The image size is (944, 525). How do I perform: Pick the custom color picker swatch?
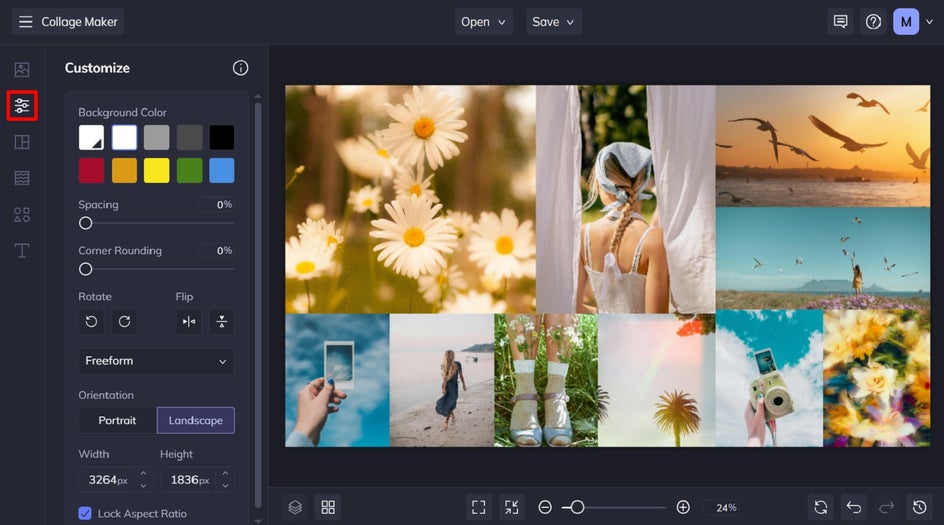click(92, 137)
